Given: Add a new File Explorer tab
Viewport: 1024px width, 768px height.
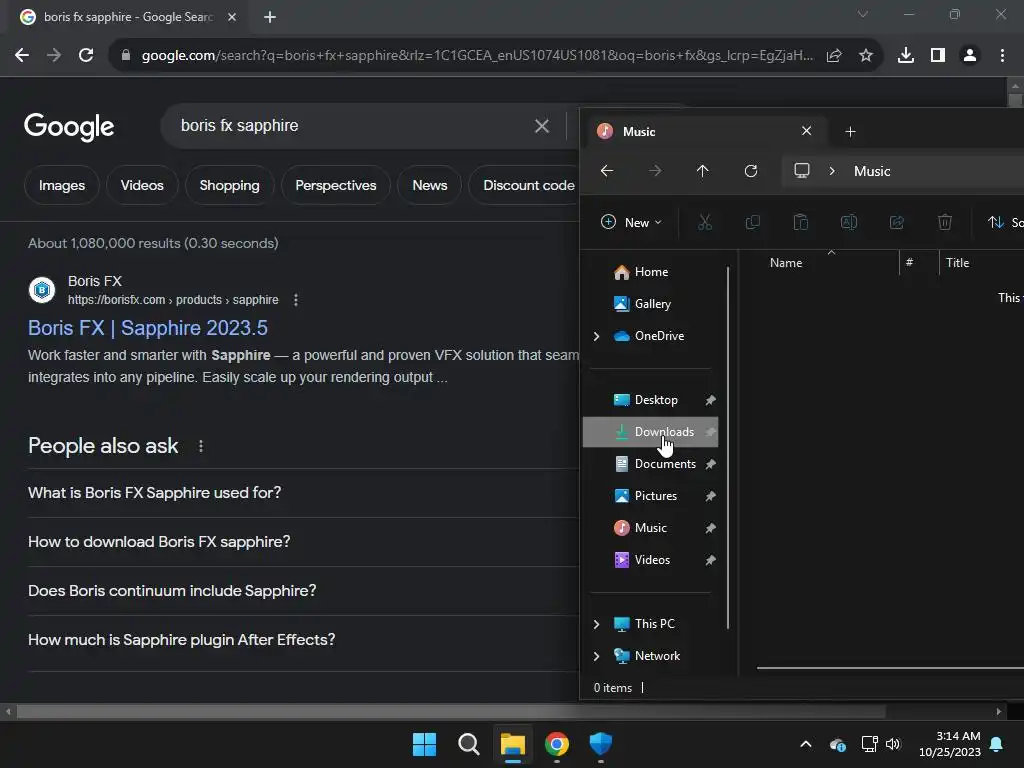Looking at the screenshot, I should point(850,132).
